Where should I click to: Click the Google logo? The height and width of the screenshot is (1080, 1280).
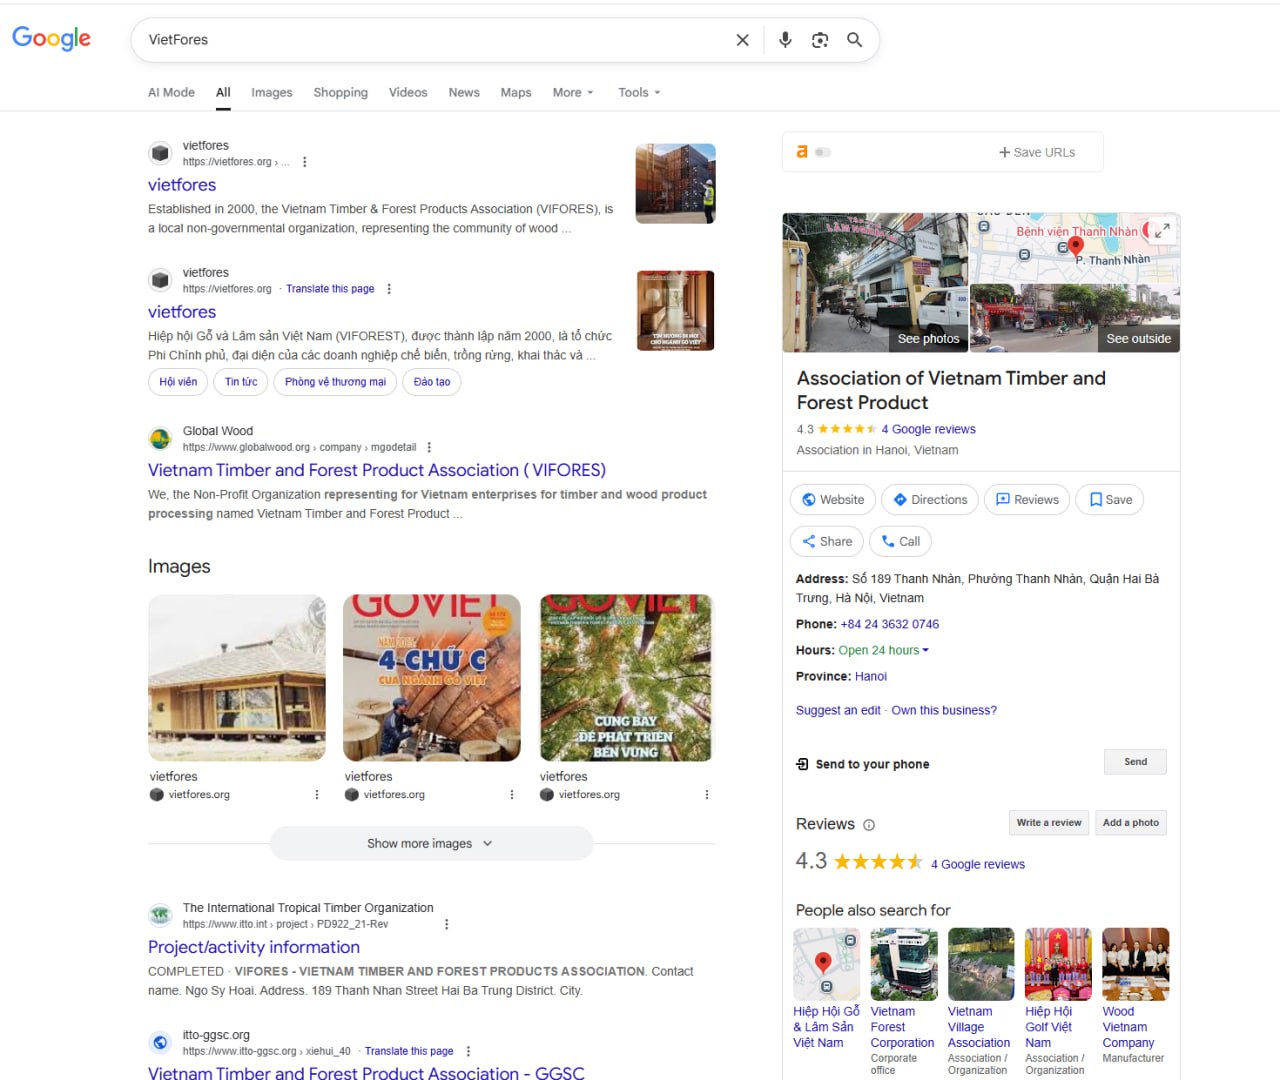[51, 39]
